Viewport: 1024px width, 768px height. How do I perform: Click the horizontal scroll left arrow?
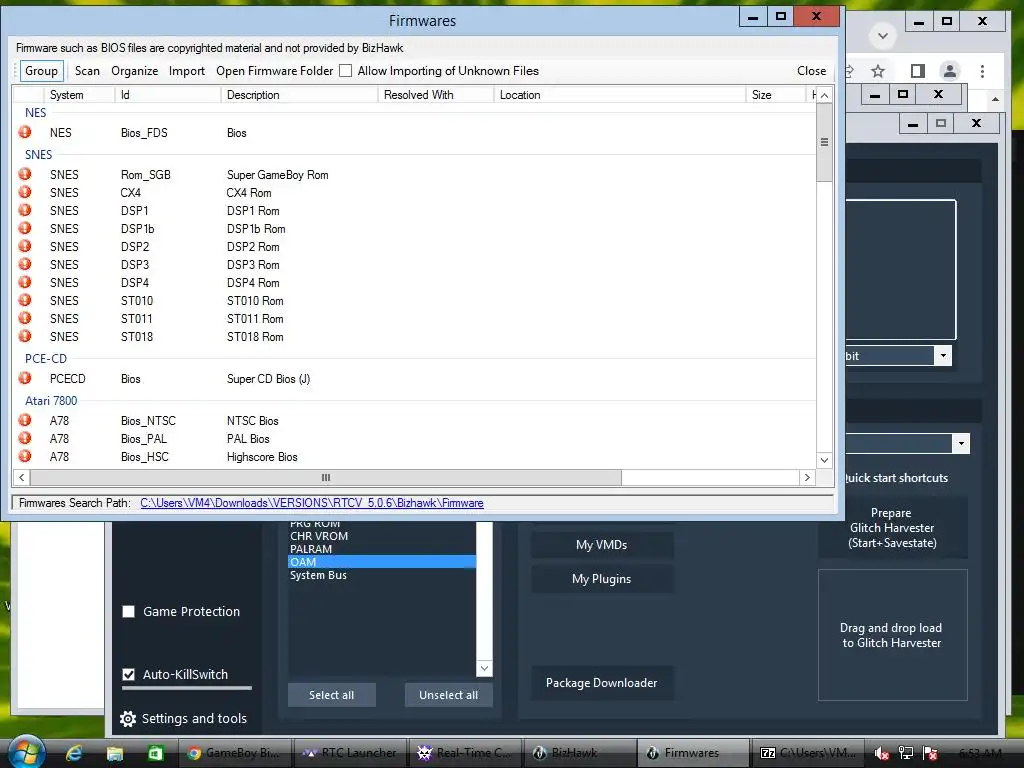coord(22,477)
